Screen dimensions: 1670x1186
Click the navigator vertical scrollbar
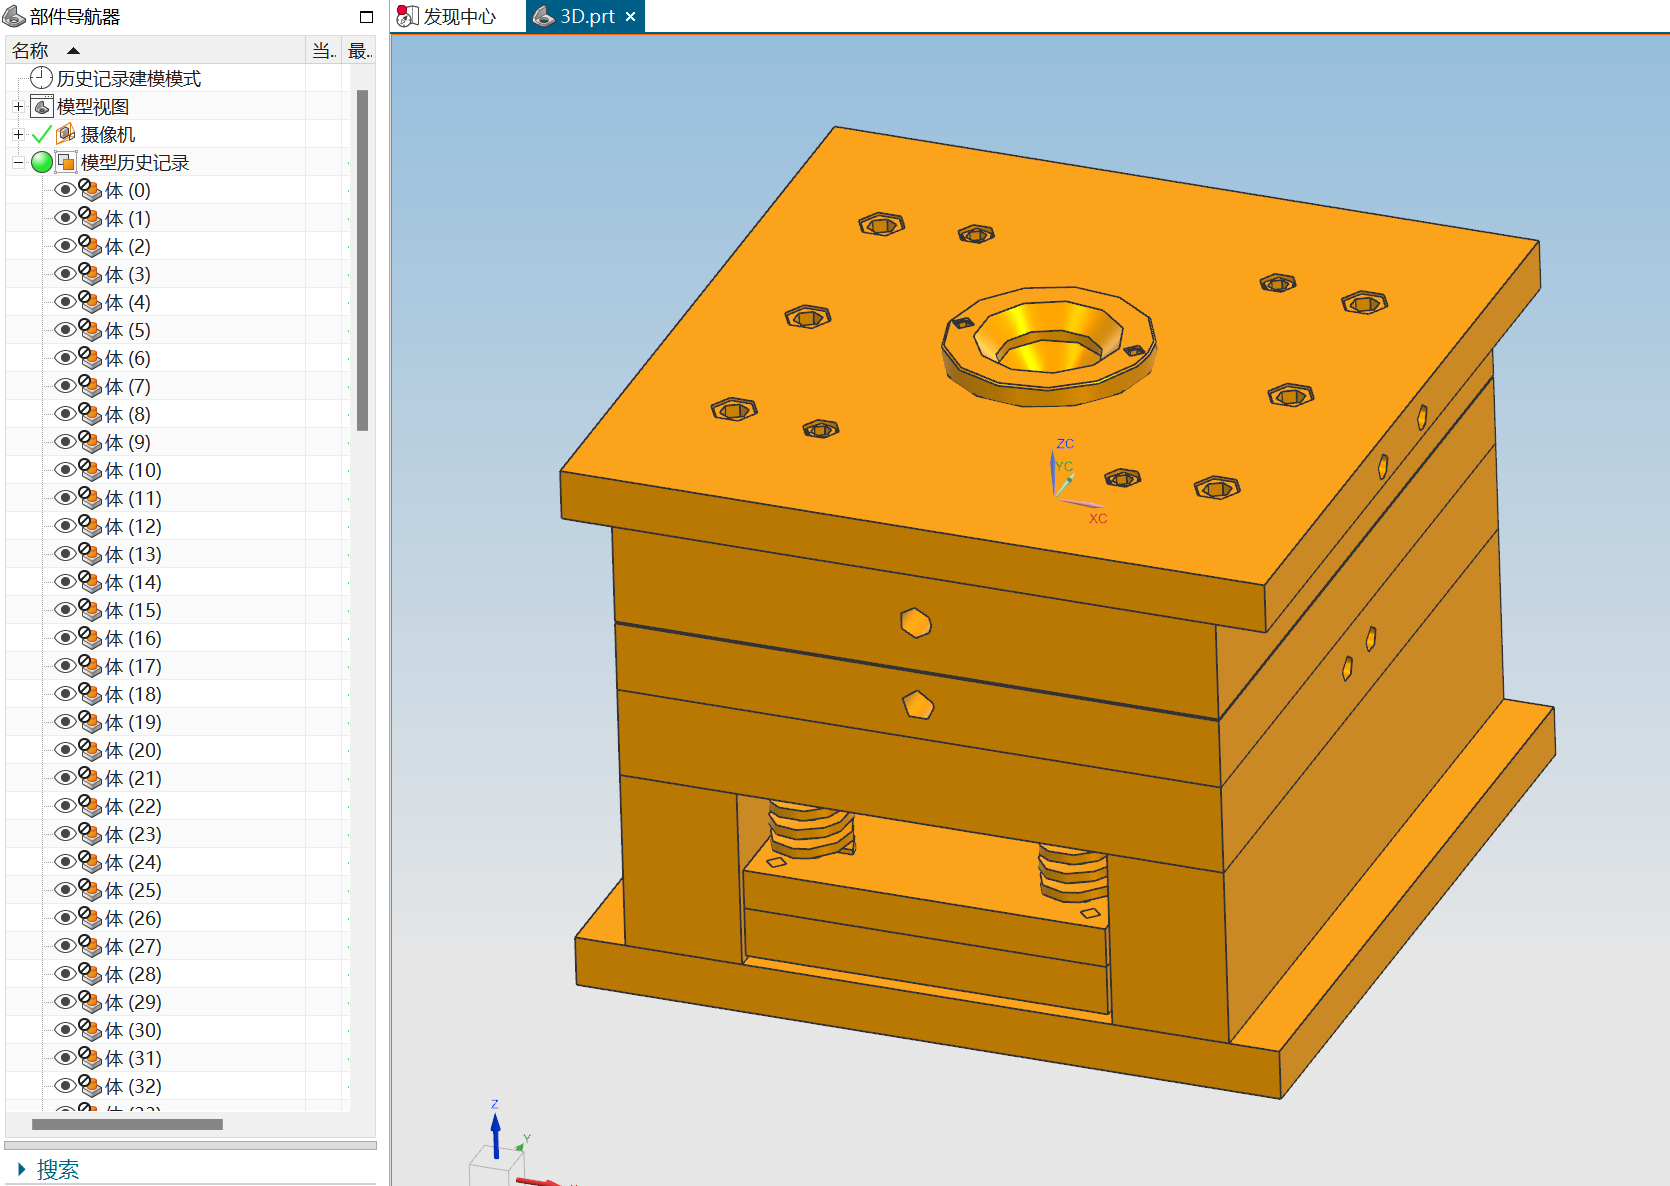click(x=362, y=260)
